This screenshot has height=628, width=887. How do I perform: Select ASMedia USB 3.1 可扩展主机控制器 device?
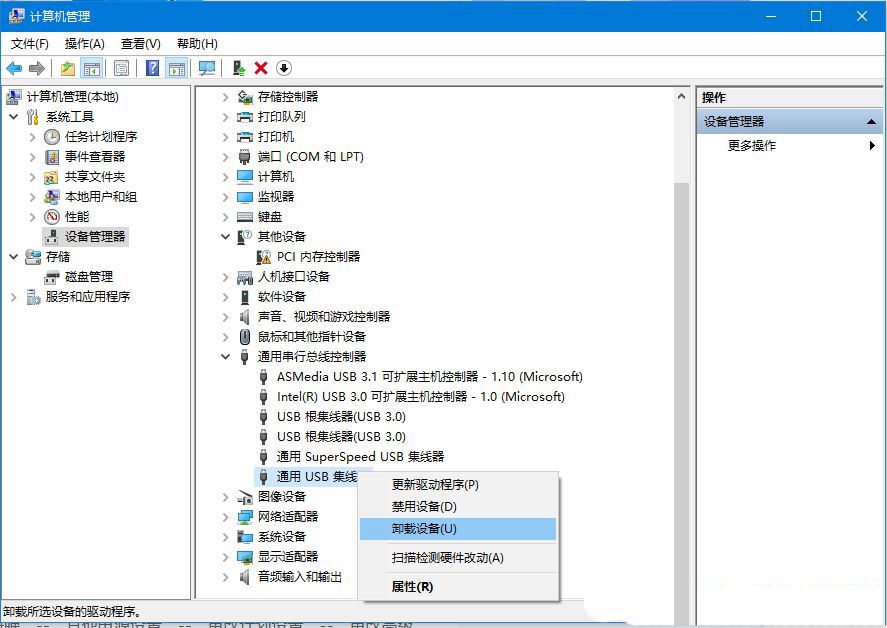430,377
